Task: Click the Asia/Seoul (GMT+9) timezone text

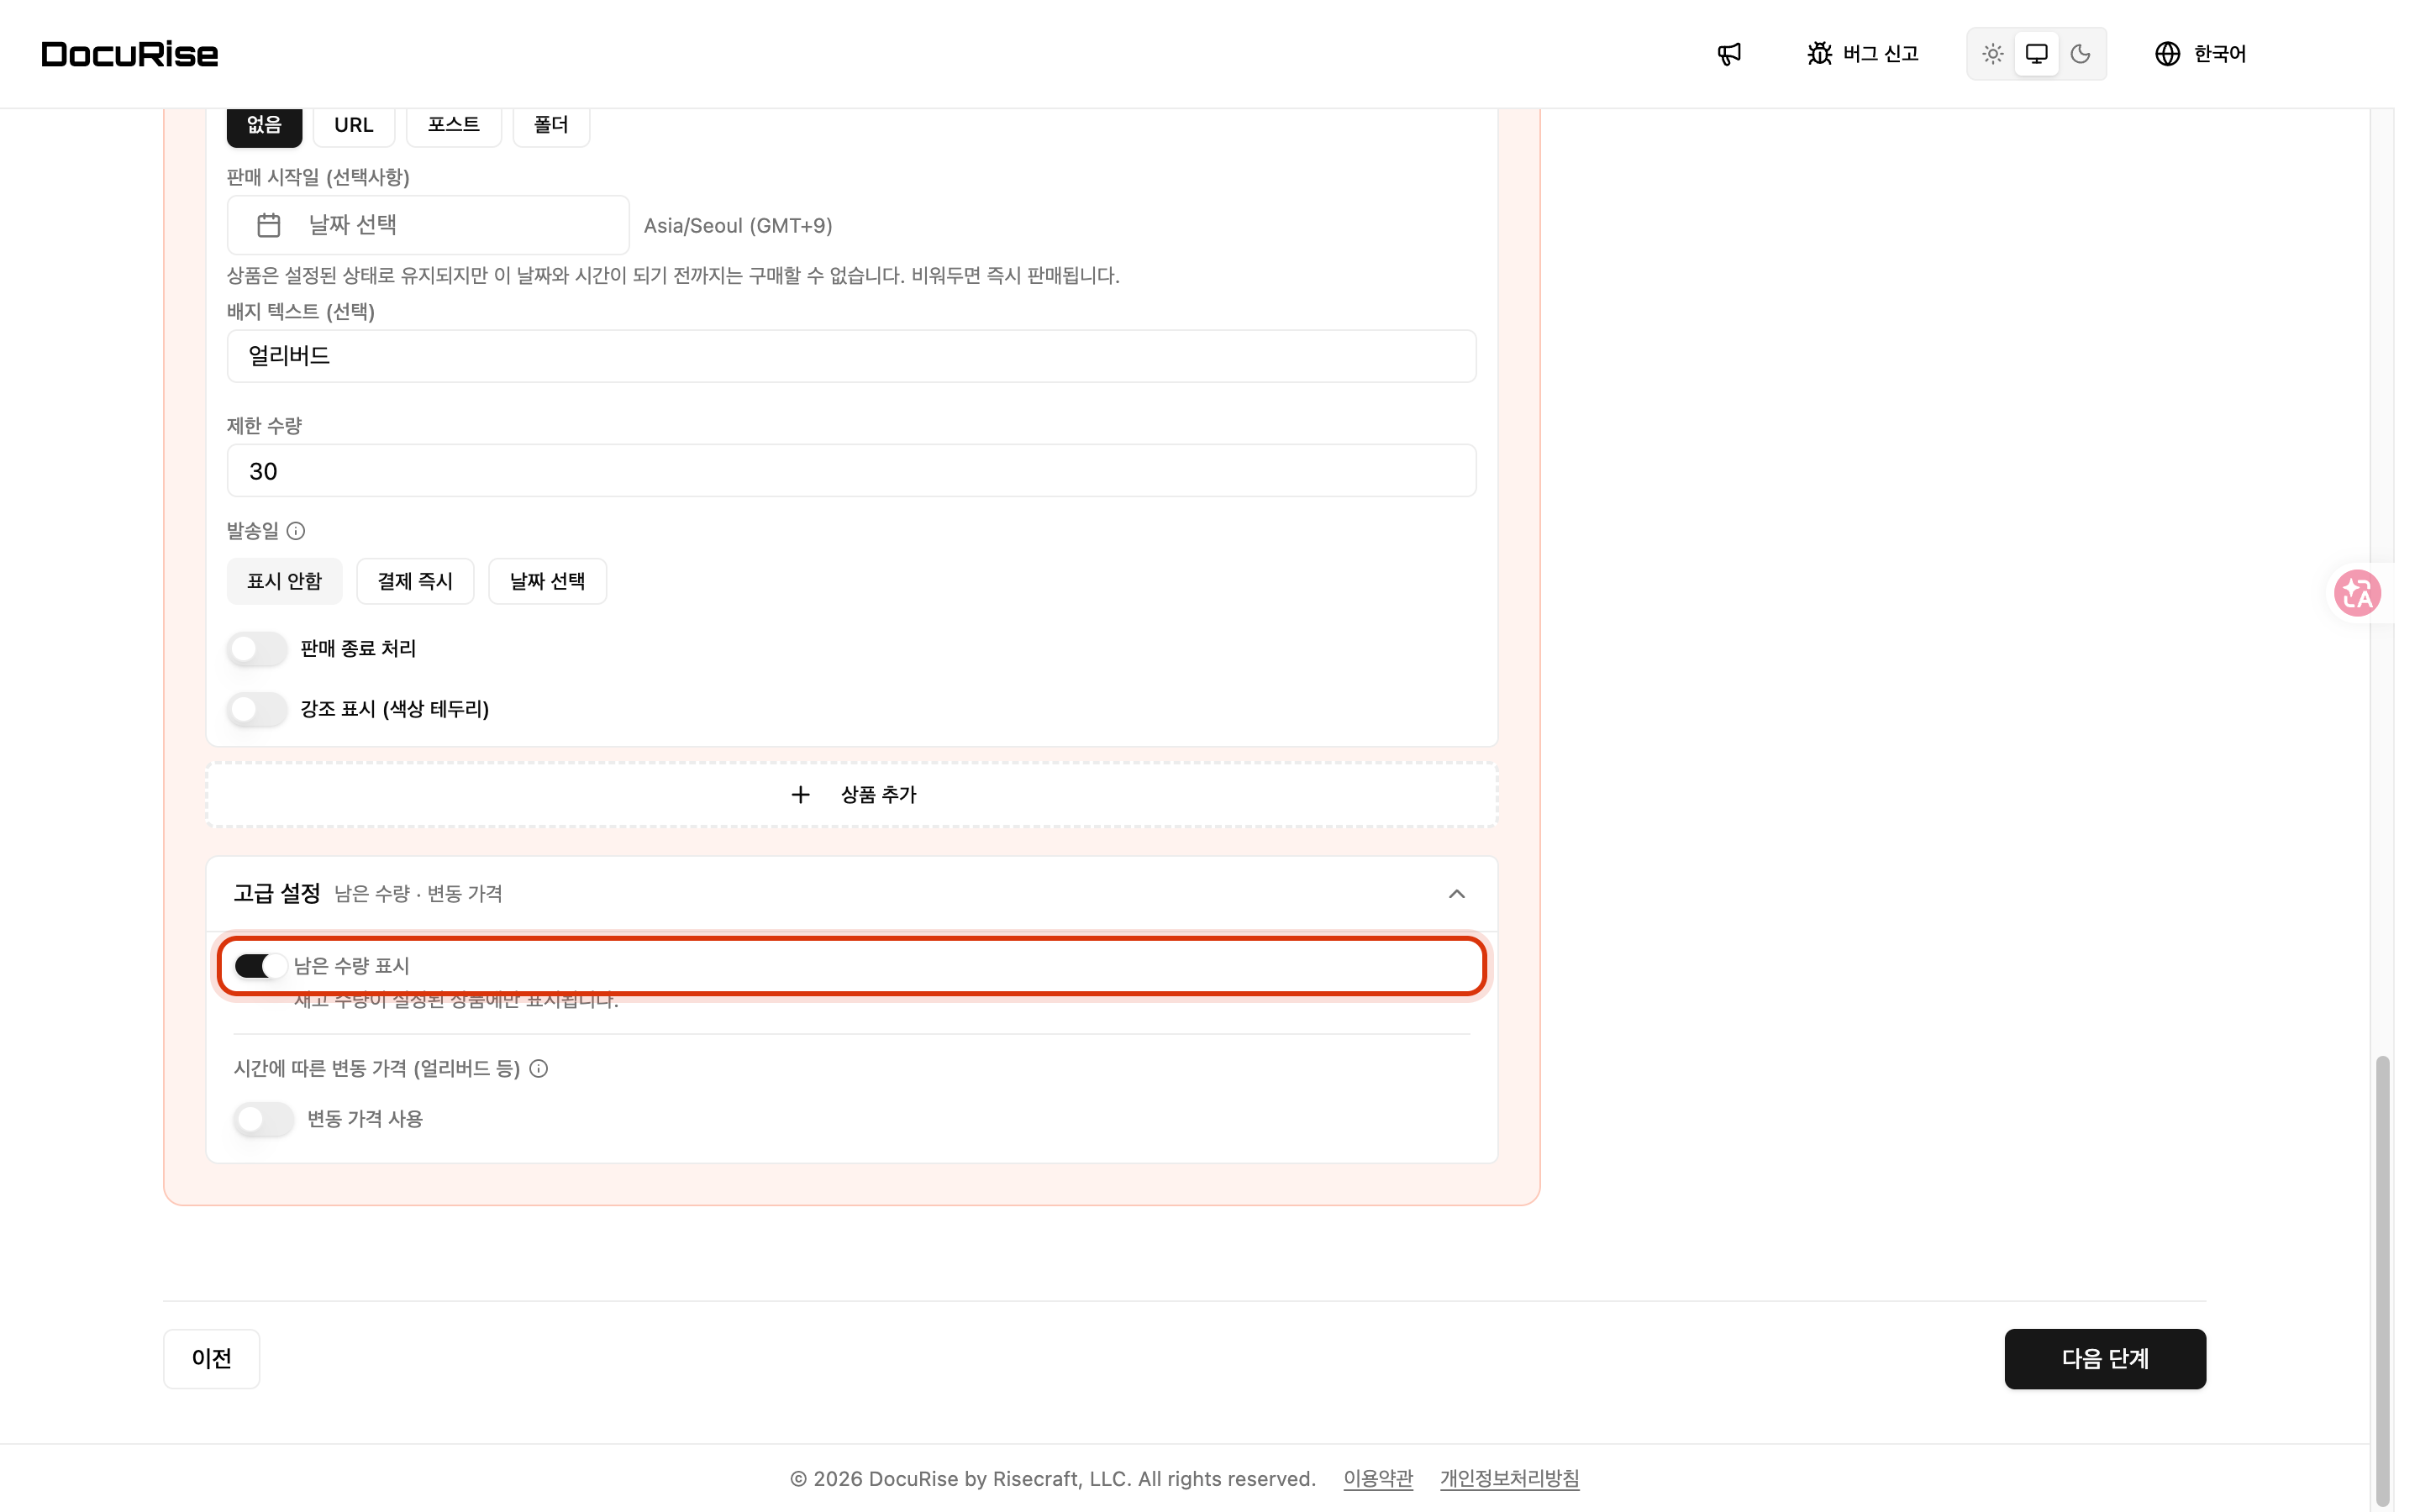Action: tap(738, 226)
